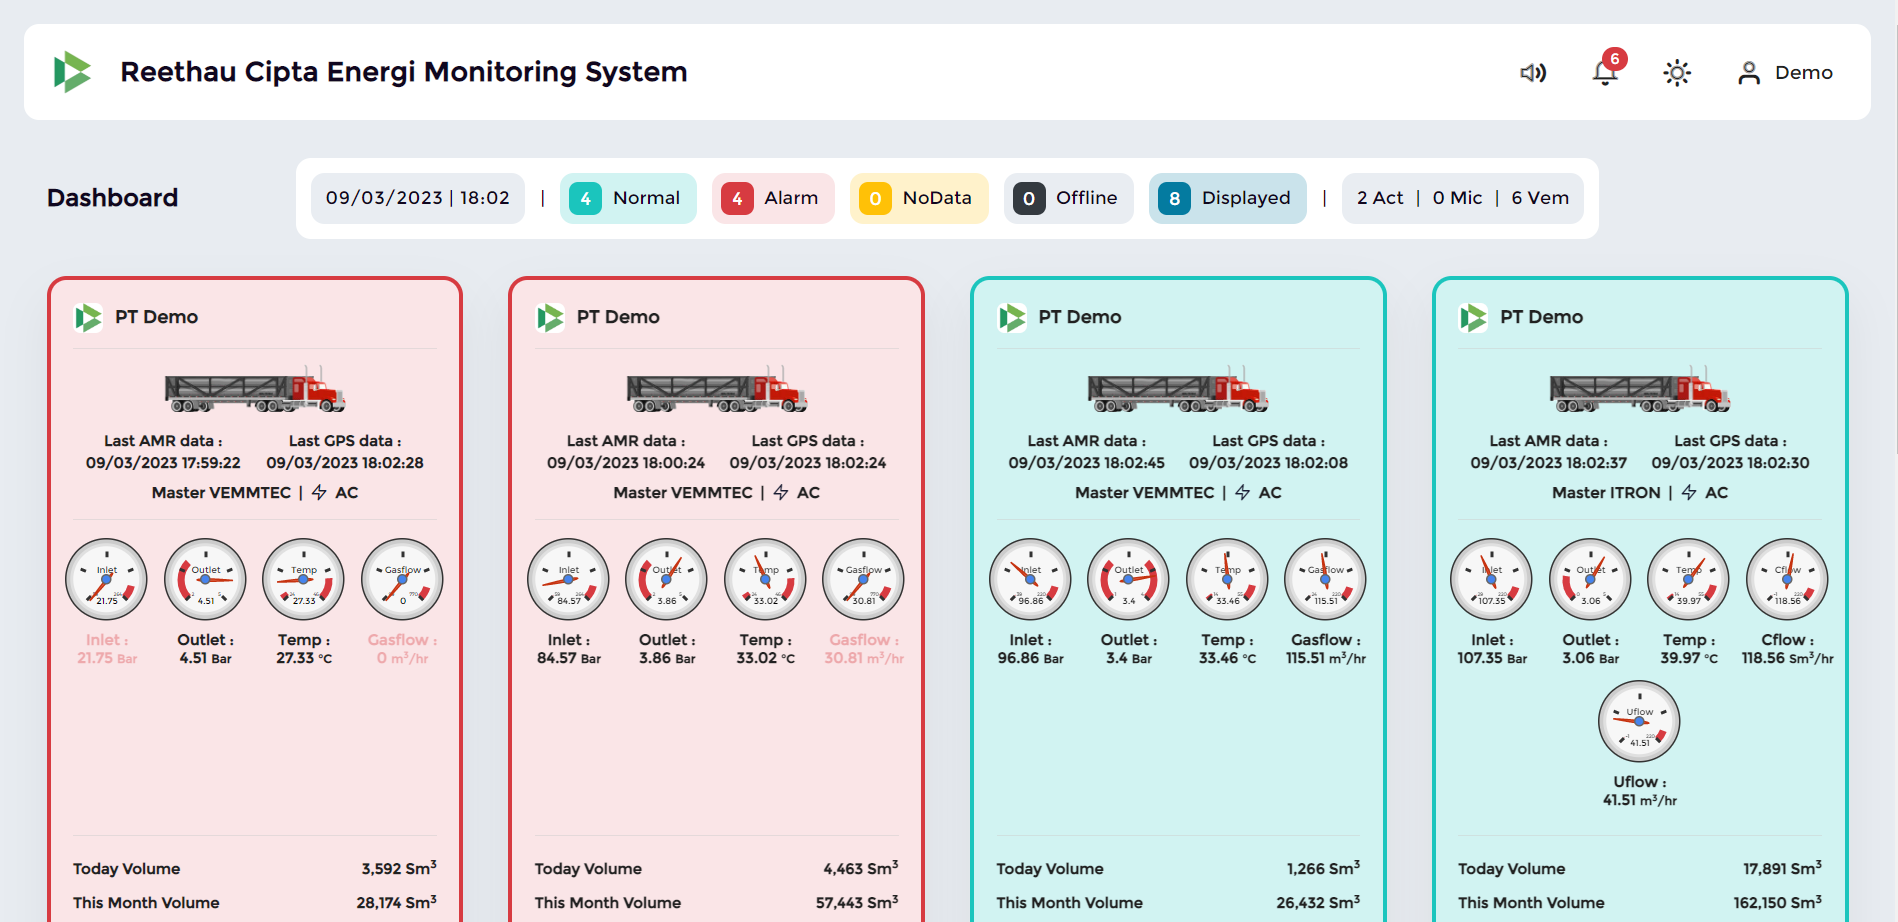This screenshot has height=922, width=1898.
Task: Filter dashboard by Alarm status
Action: 772,198
